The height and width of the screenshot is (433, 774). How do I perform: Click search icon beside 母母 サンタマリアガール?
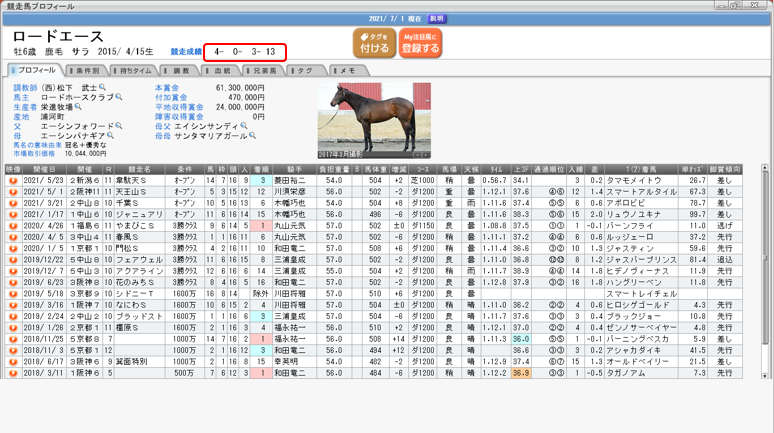coord(253,135)
